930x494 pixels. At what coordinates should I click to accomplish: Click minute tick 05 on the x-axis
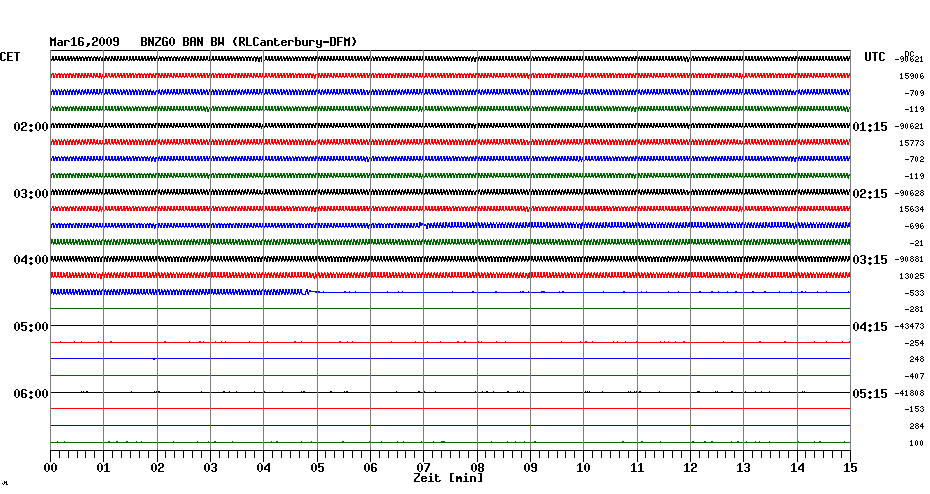point(317,468)
